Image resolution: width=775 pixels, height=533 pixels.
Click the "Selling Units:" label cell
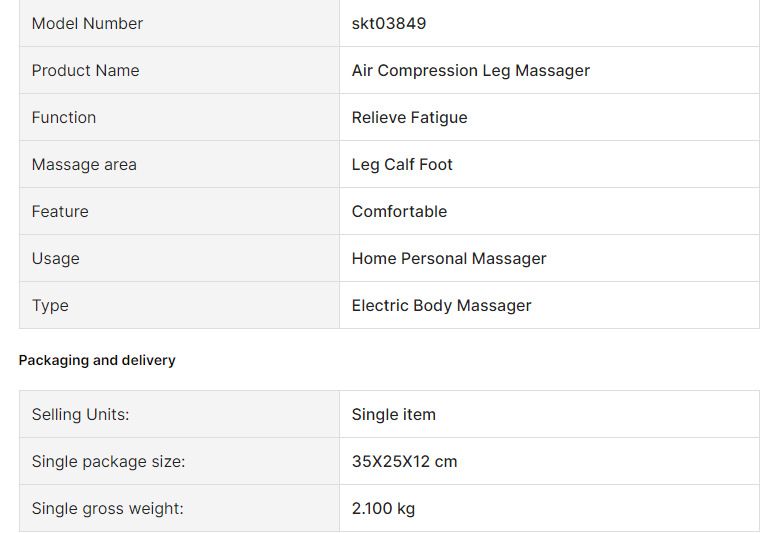pyautogui.click(x=80, y=414)
